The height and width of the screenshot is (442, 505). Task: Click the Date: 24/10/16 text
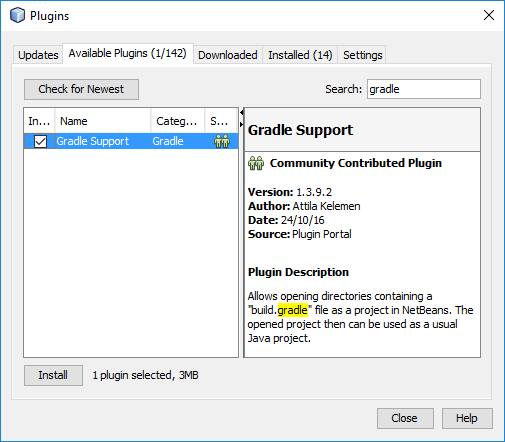pyautogui.click(x=286, y=220)
